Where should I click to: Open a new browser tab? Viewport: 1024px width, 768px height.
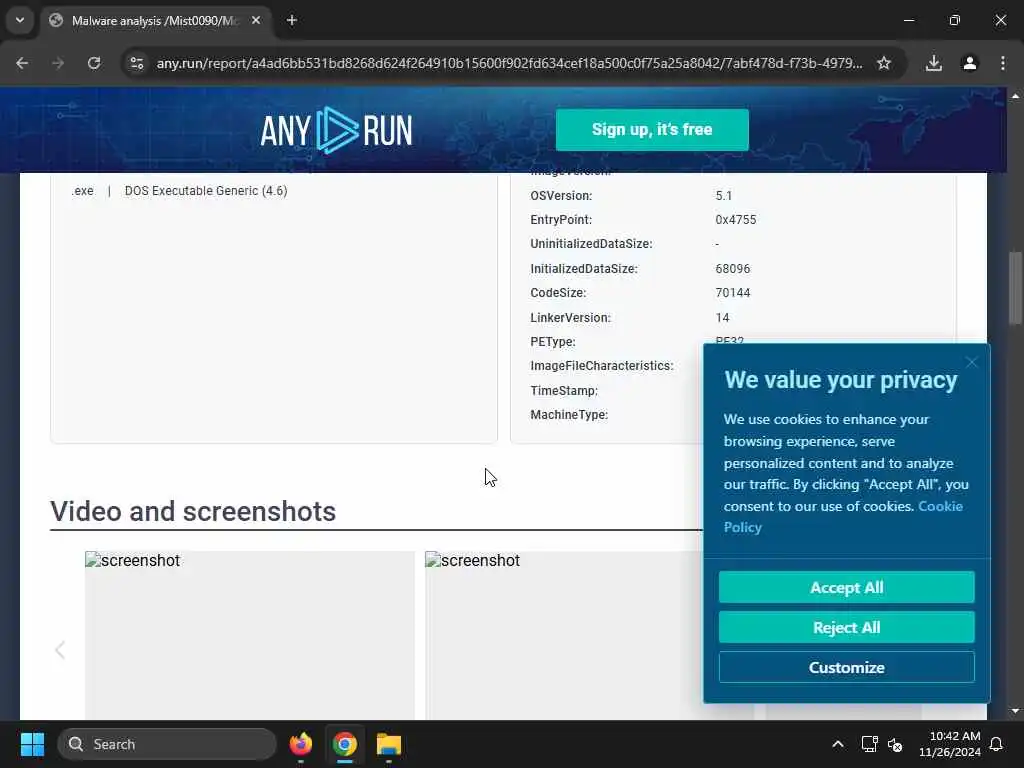click(292, 20)
